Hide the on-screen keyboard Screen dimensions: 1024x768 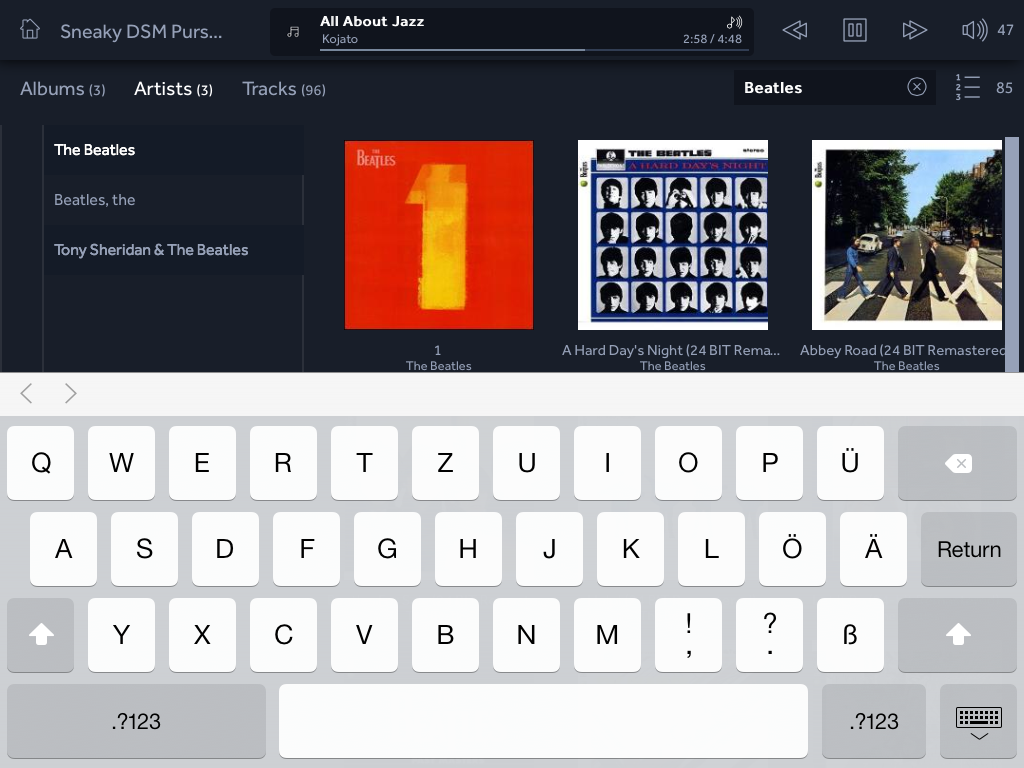coord(978,721)
